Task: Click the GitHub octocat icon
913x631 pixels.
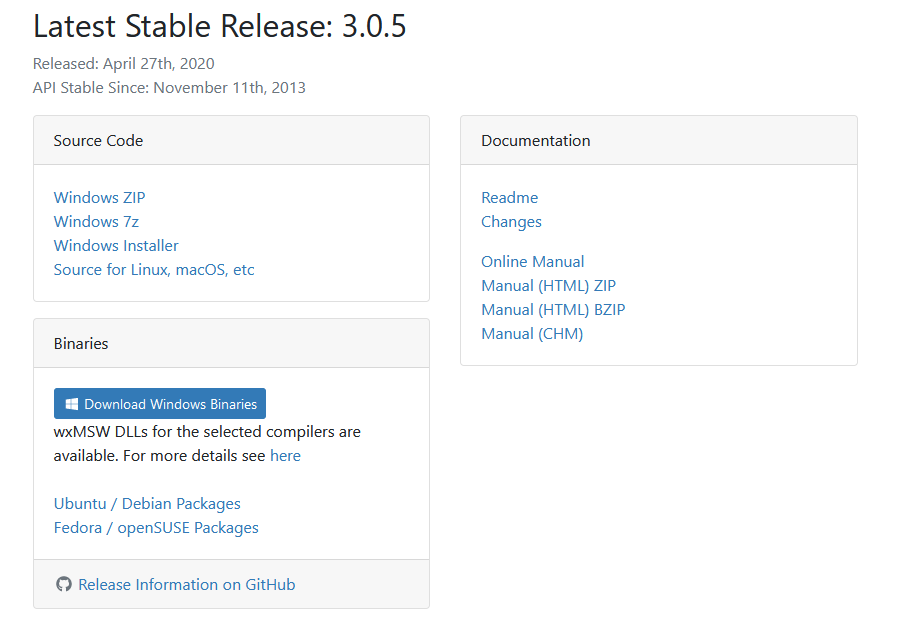Action: tap(64, 584)
